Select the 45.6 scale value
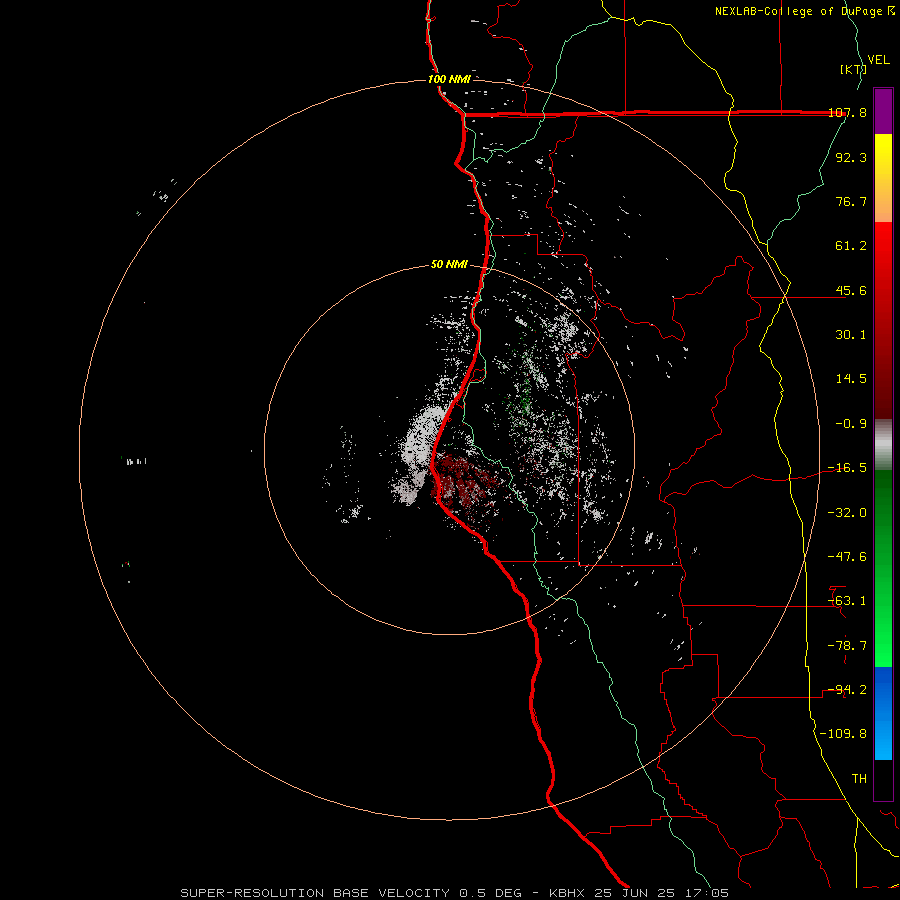 851,290
